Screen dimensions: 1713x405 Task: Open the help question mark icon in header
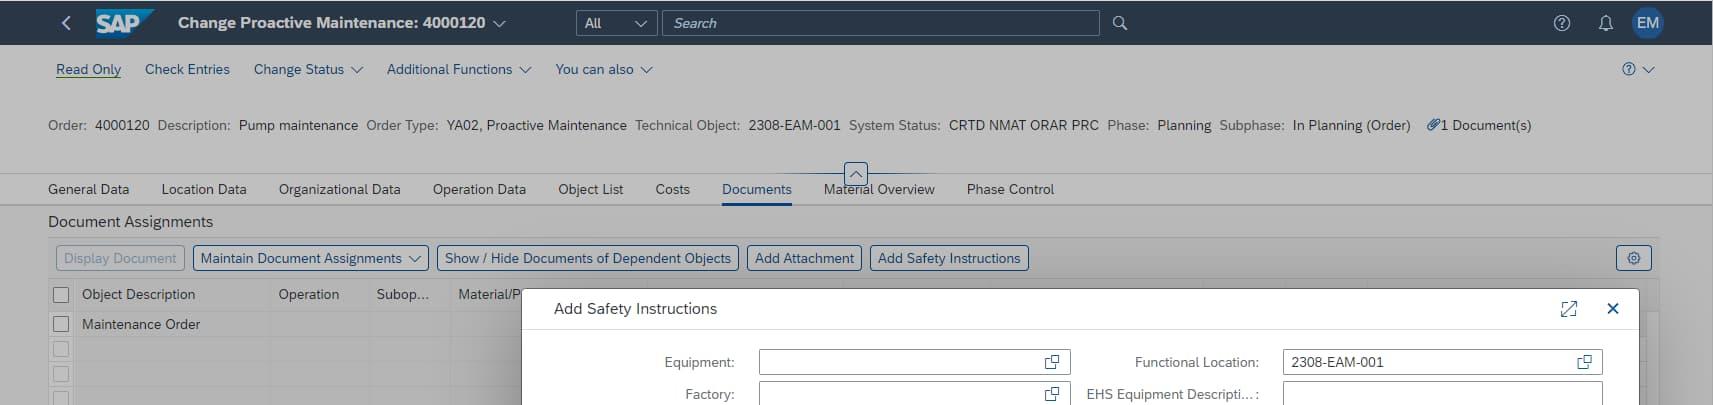tap(1562, 23)
